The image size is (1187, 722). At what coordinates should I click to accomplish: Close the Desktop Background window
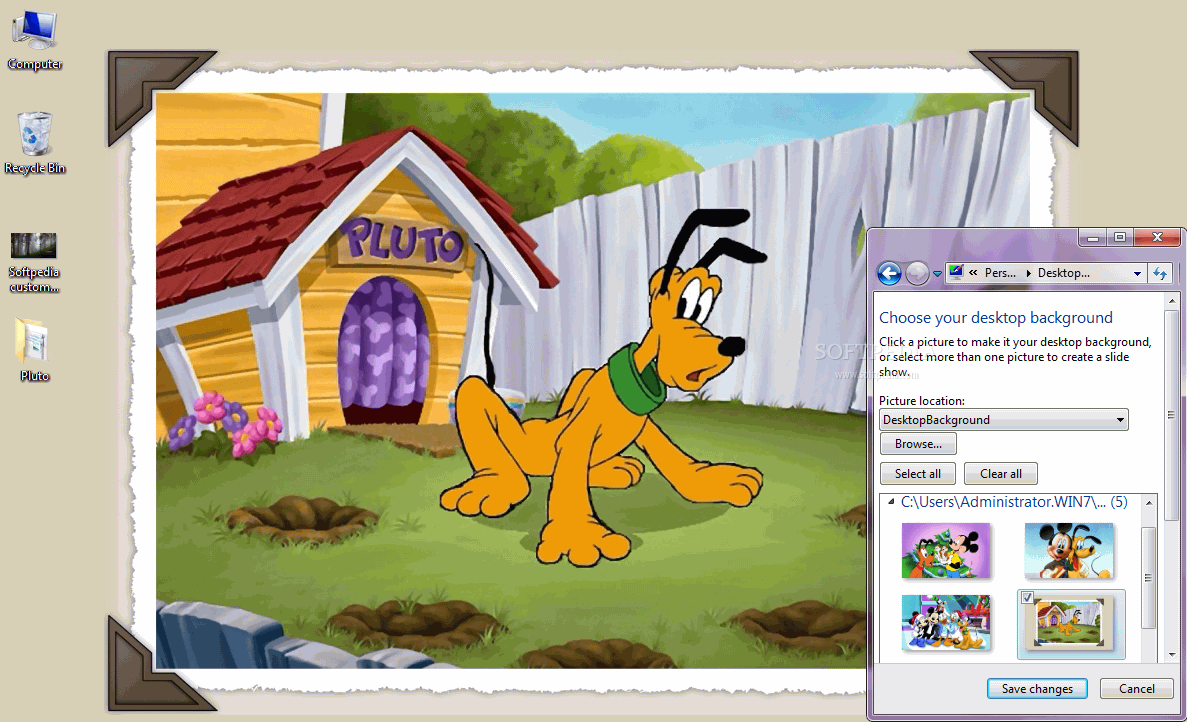1157,238
